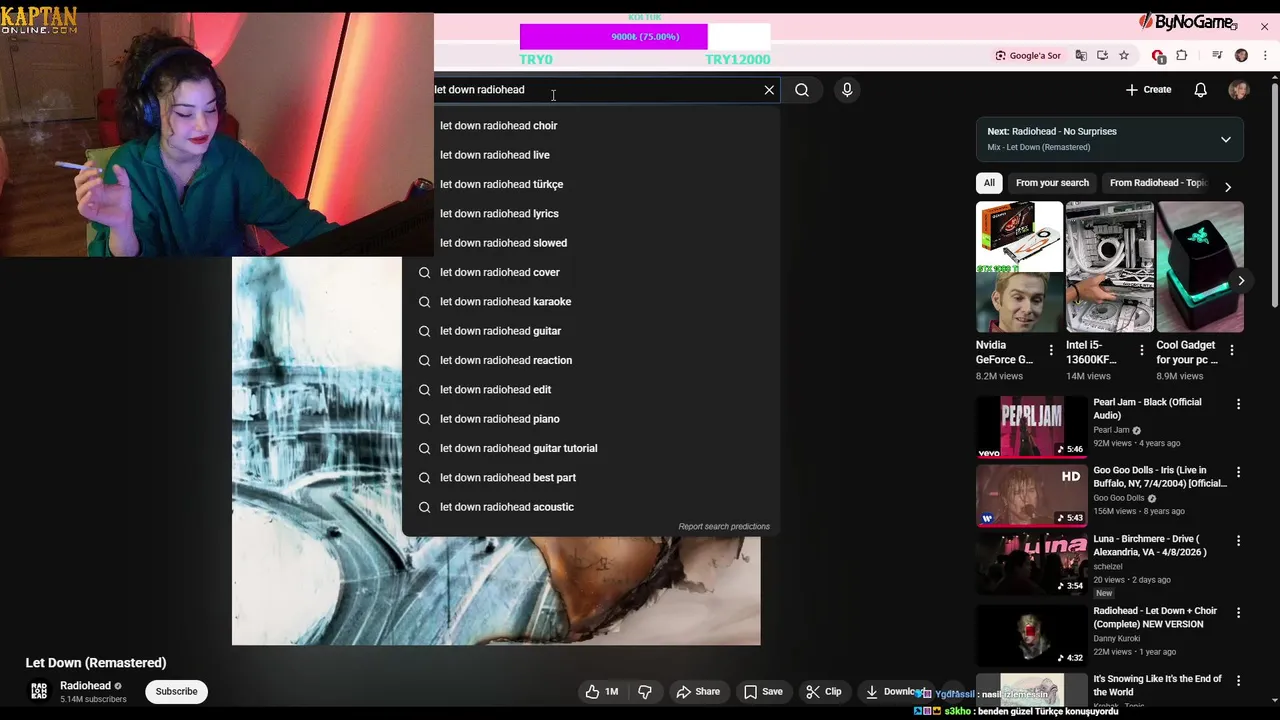This screenshot has height=720, width=1280.
Task: Choose suggestion let down radiohead türkçe
Action: tap(591, 184)
